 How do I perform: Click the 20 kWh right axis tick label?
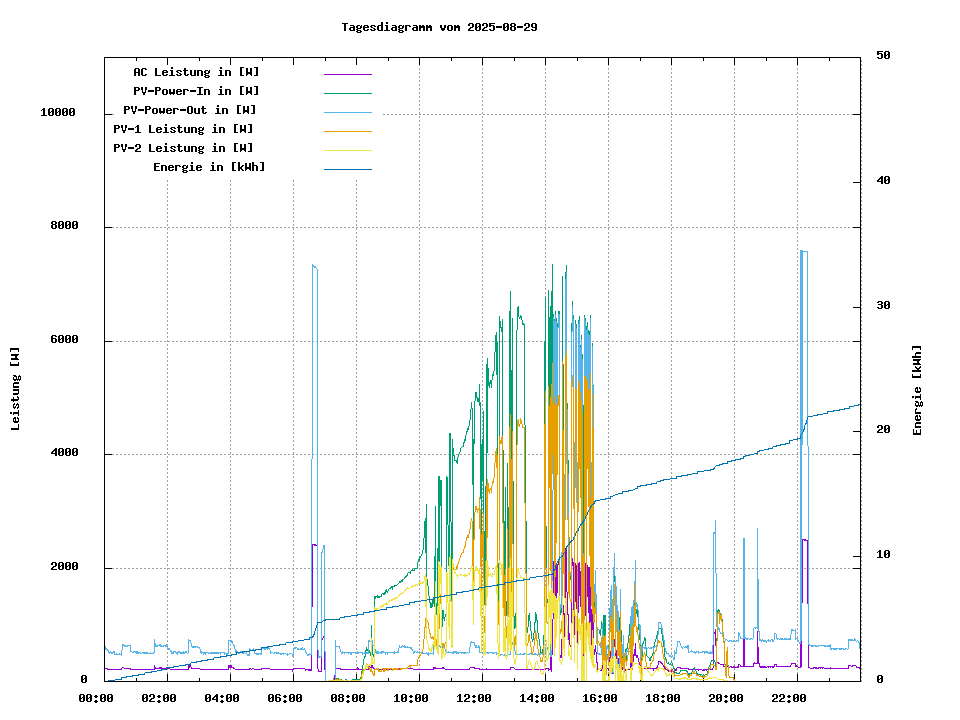(883, 430)
